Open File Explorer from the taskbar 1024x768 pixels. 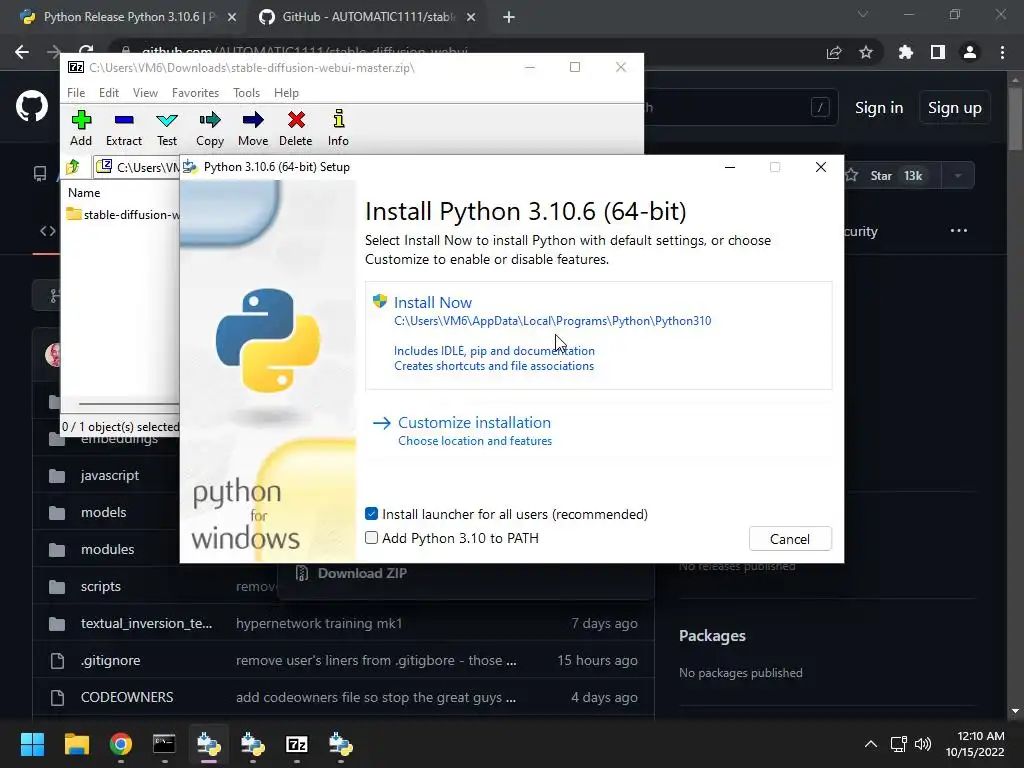click(x=76, y=744)
